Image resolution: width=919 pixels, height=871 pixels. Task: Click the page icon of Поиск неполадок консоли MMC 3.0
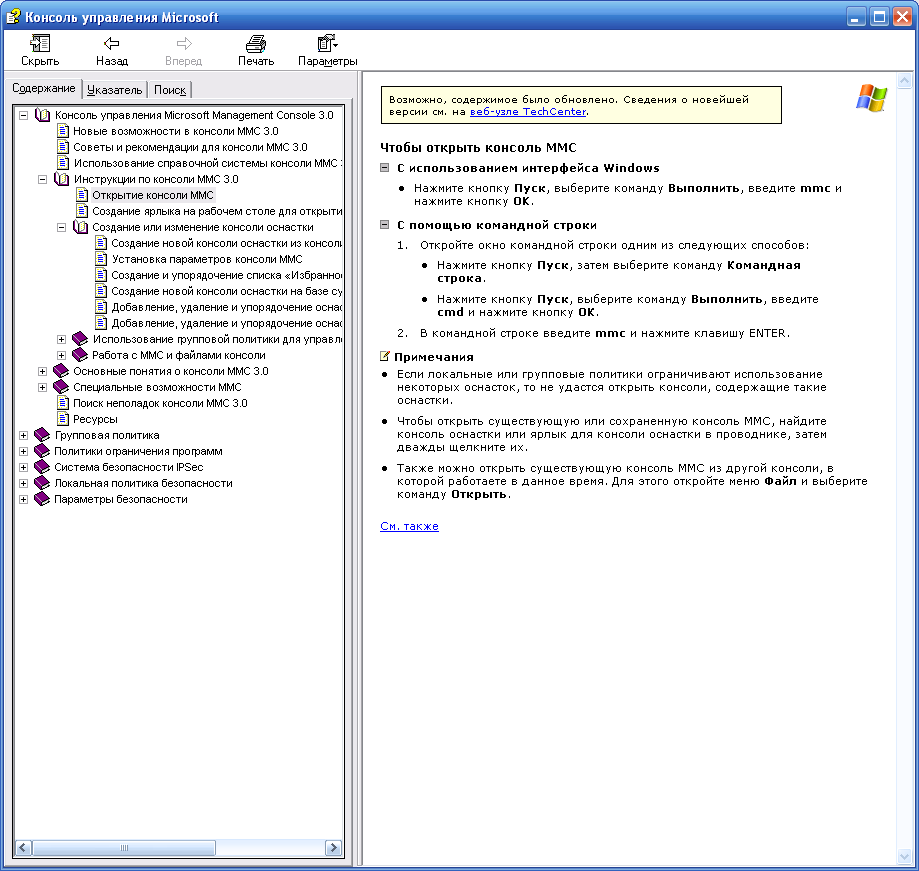point(63,403)
